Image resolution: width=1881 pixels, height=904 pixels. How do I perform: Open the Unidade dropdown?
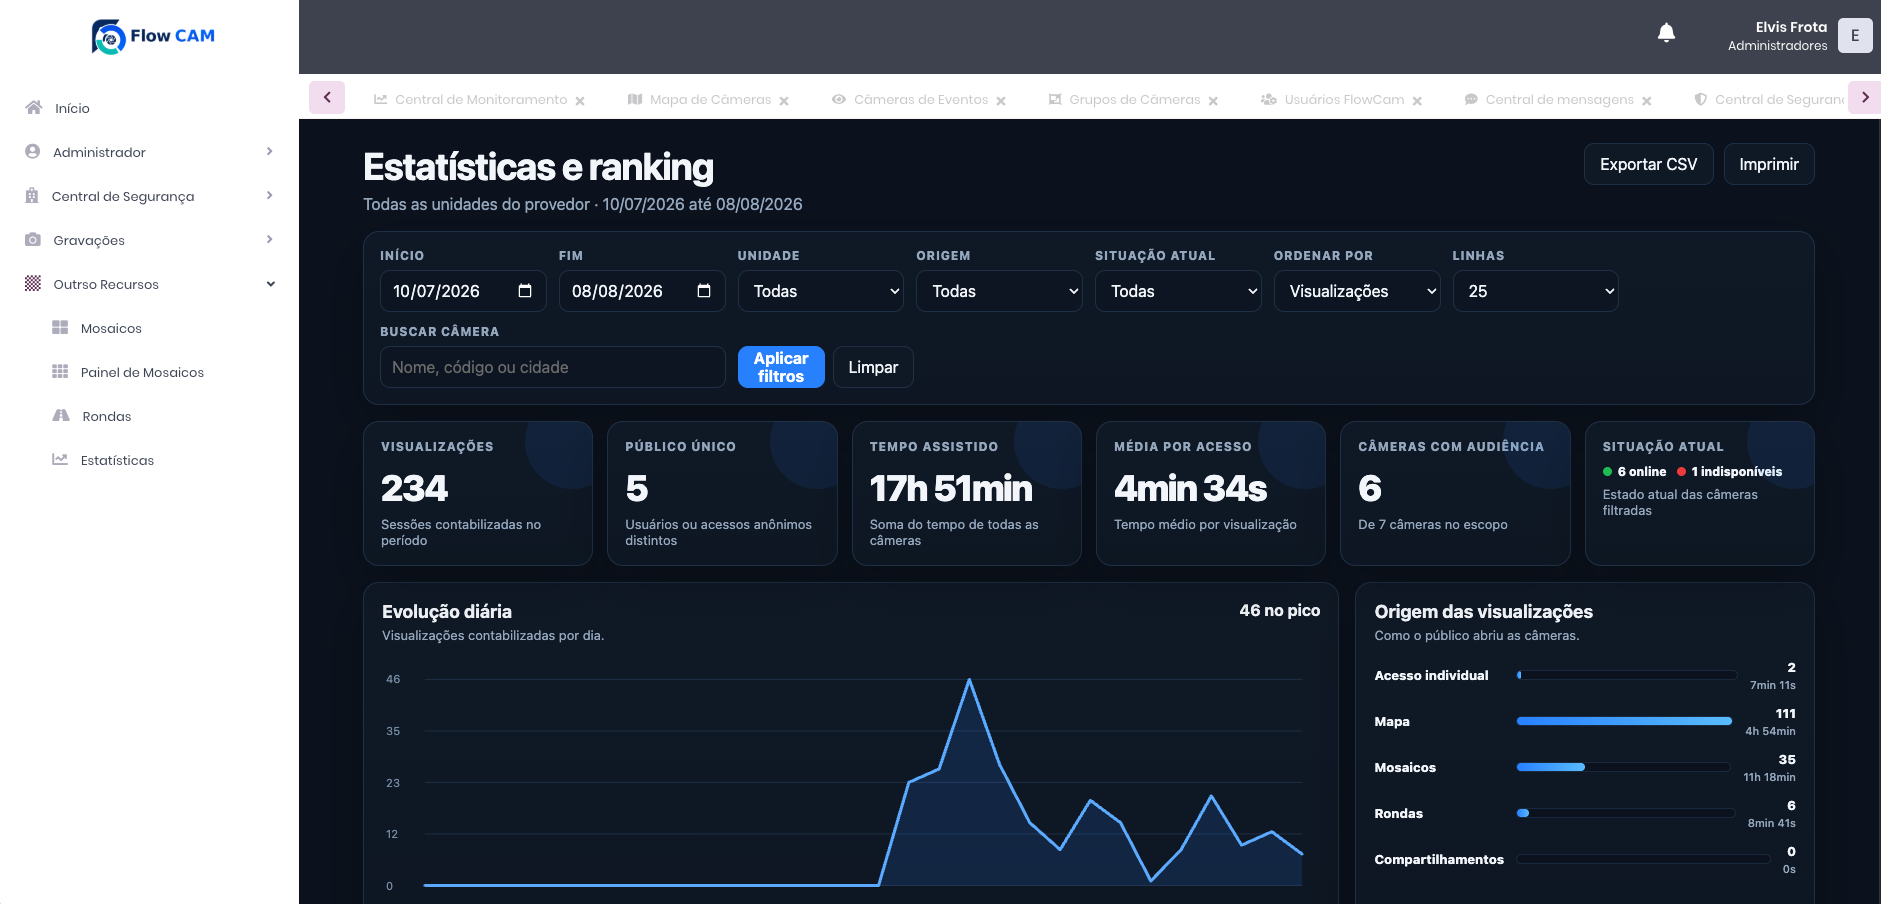pyautogui.click(x=821, y=291)
